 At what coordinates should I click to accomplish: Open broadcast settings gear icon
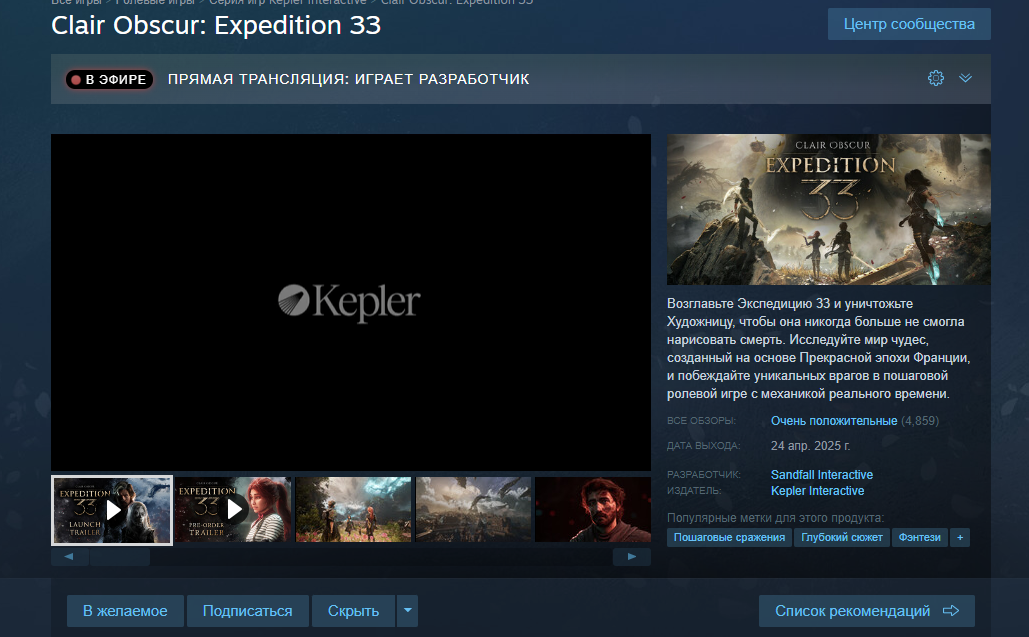point(936,79)
